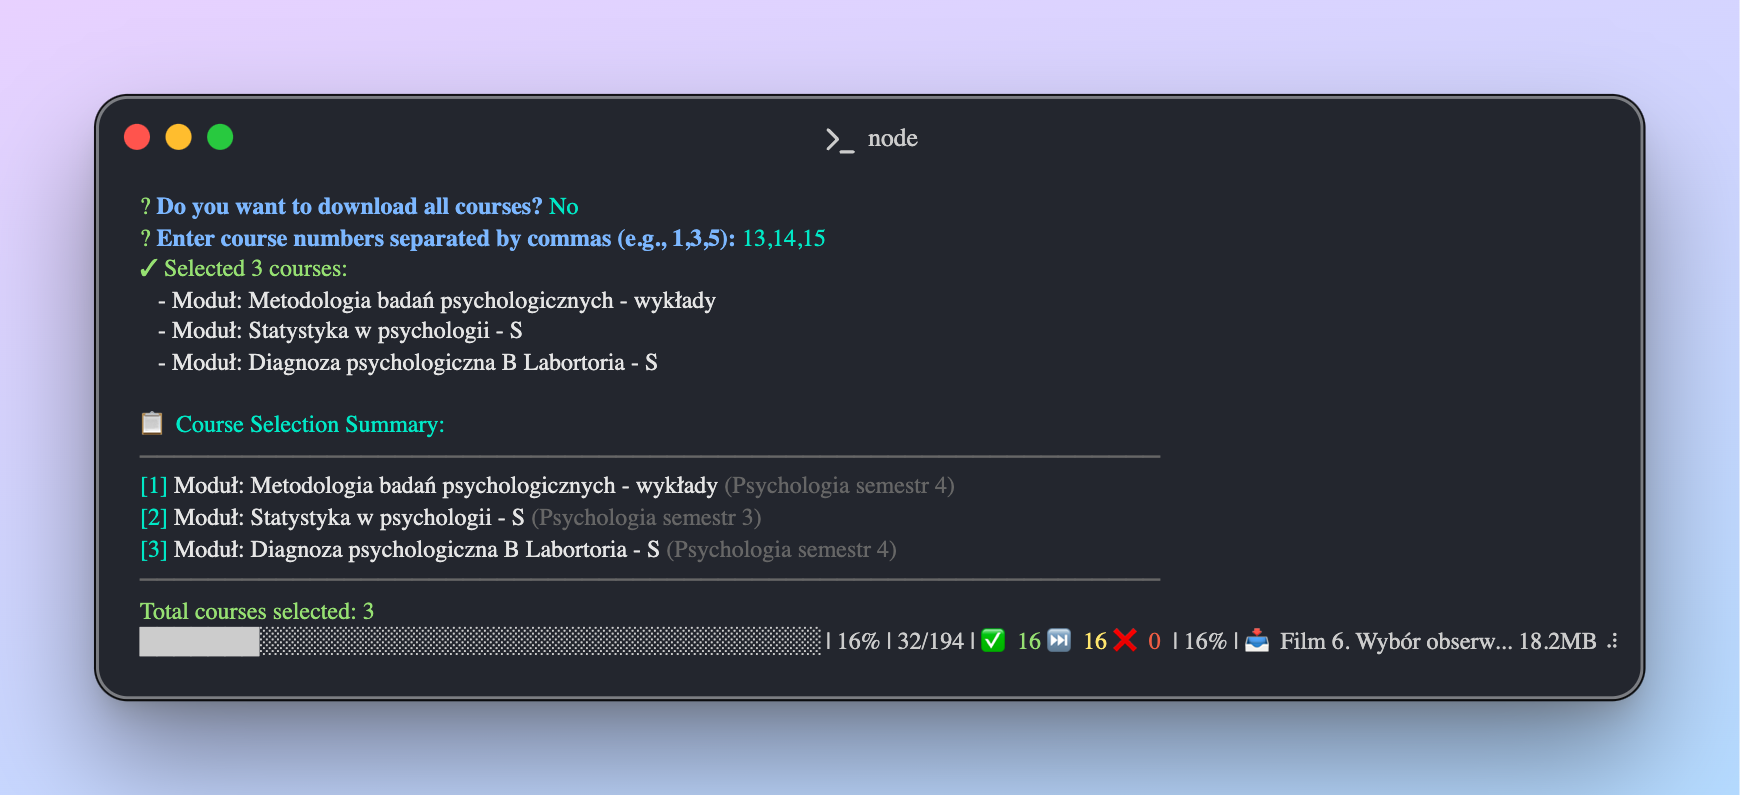The height and width of the screenshot is (795, 1740).
Task: Click '(Psychologia semestr 4)' label on row [1]
Action: [839, 485]
